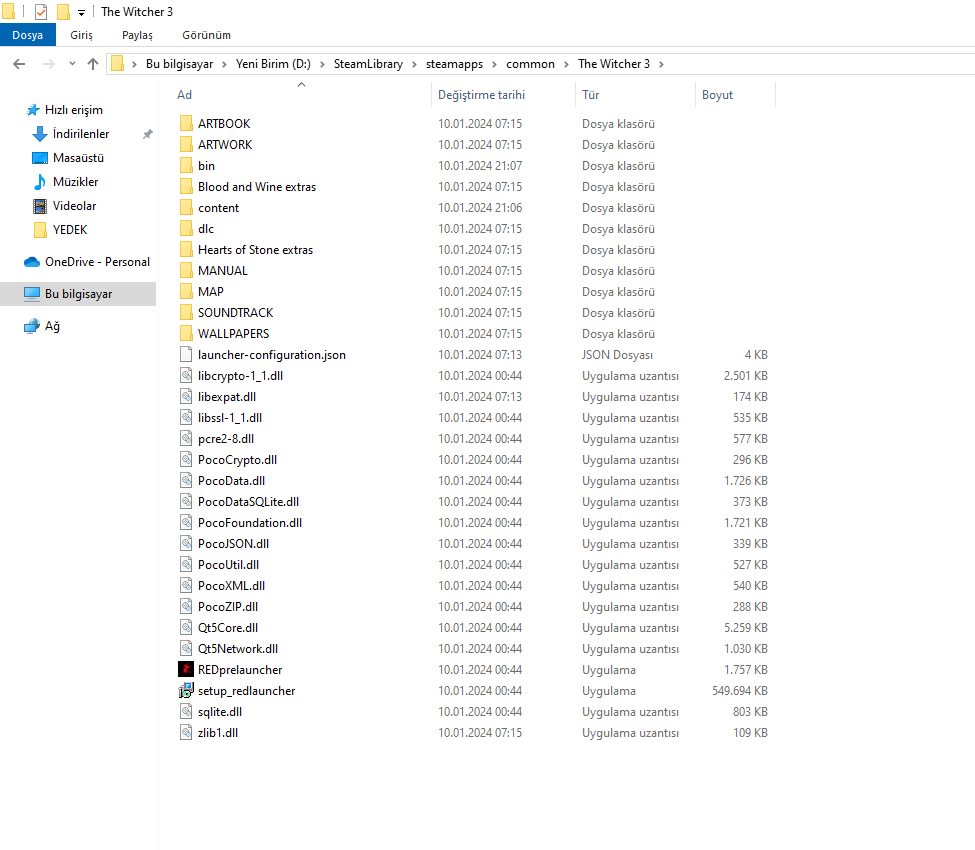Click new folder quick access icon

pos(63,12)
